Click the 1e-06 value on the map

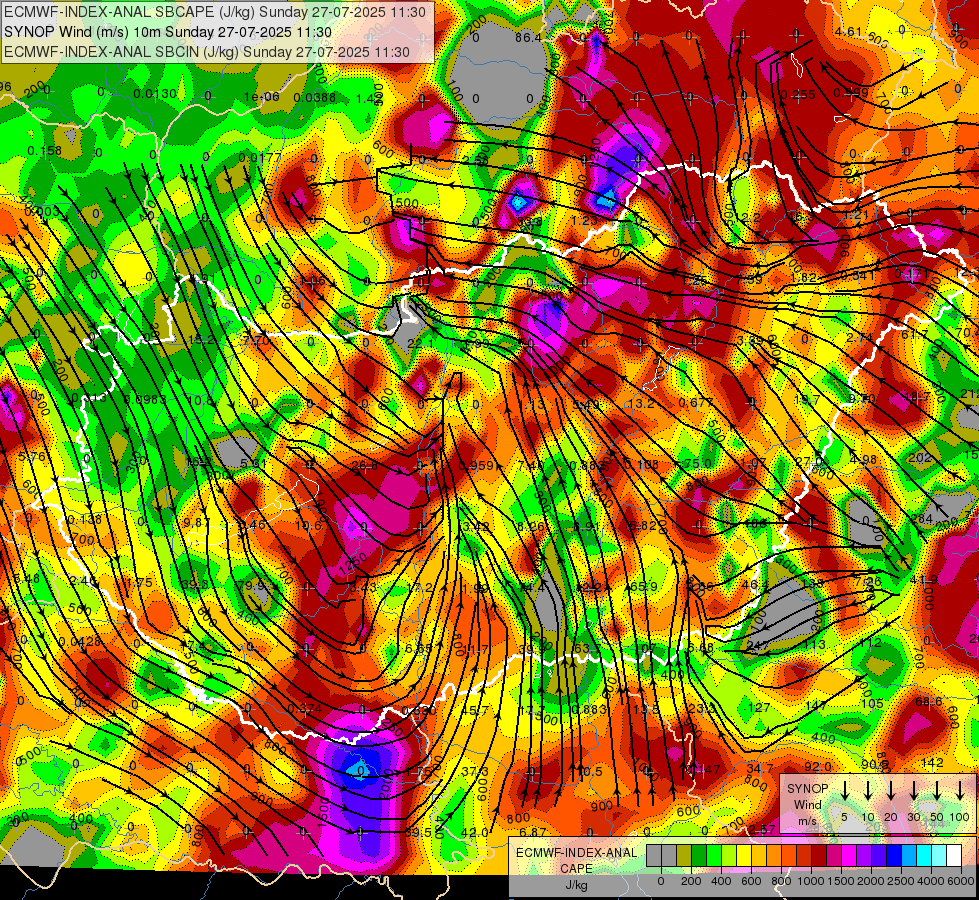click(262, 96)
